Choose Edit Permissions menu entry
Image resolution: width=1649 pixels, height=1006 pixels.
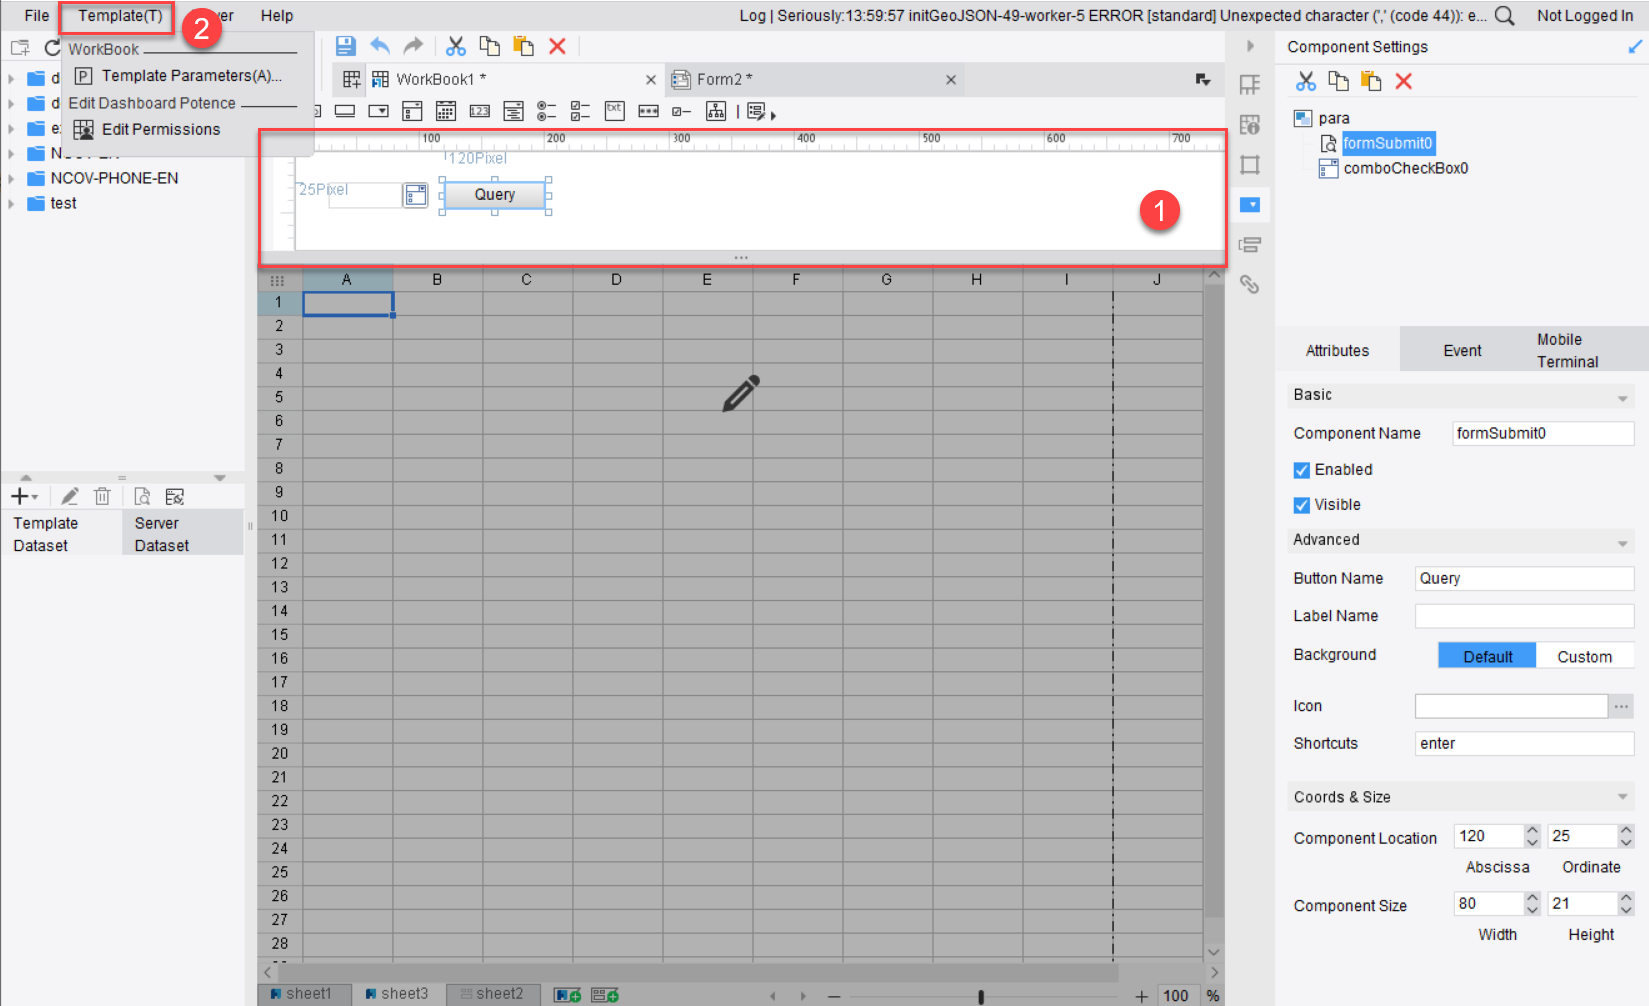[x=160, y=129]
